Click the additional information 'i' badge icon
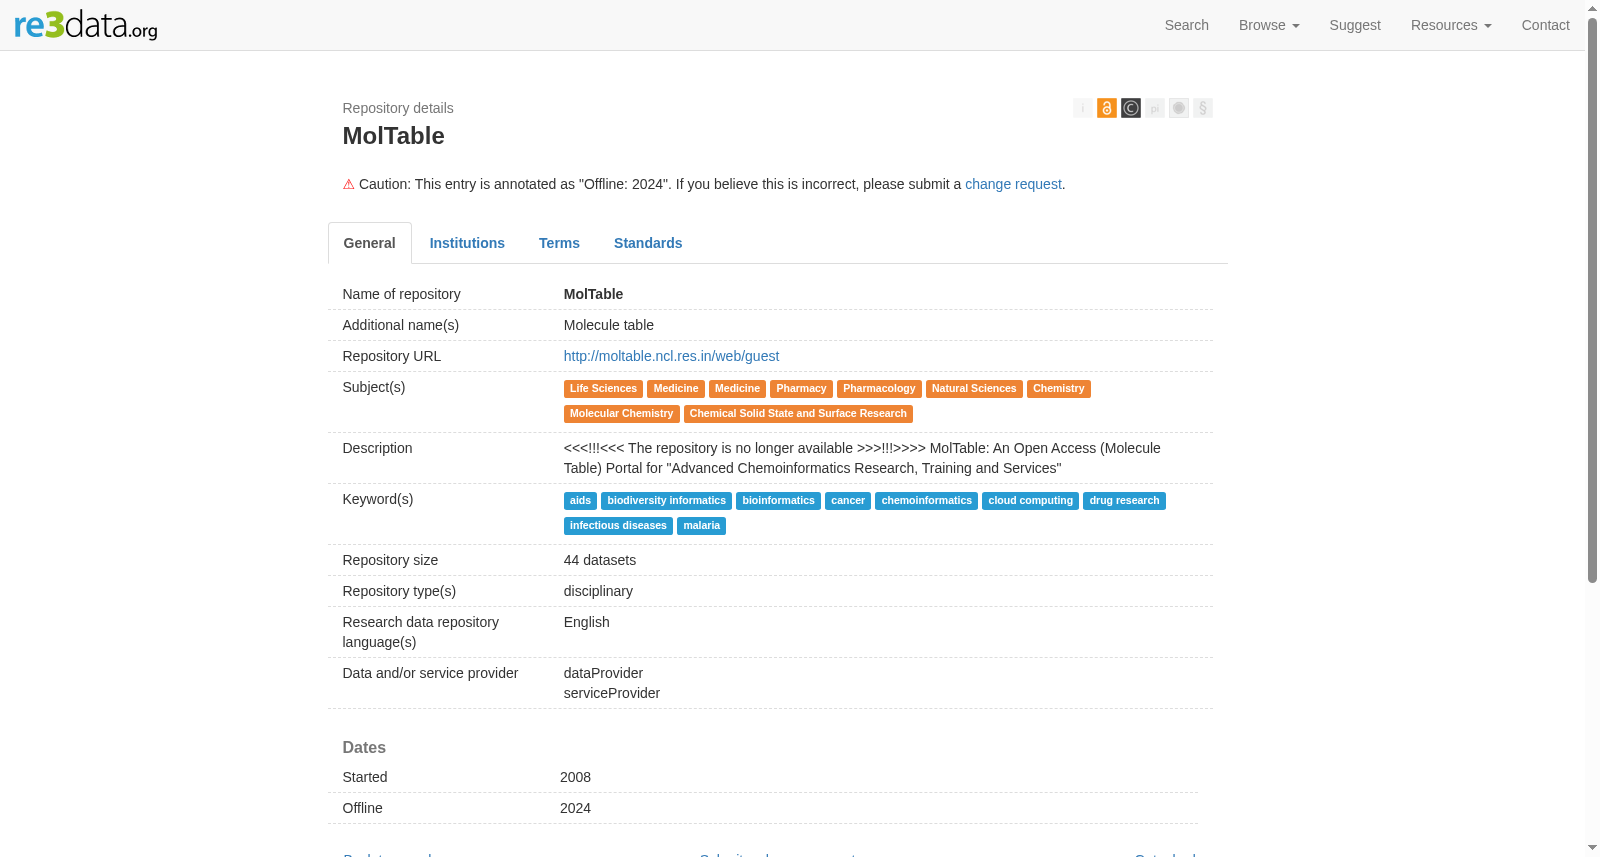This screenshot has width=1600, height=857. coord(1083,108)
